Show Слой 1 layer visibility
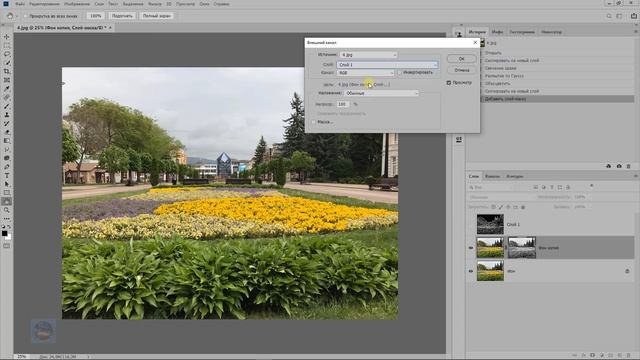Viewport: 640px width, 360px height. [x=471, y=224]
